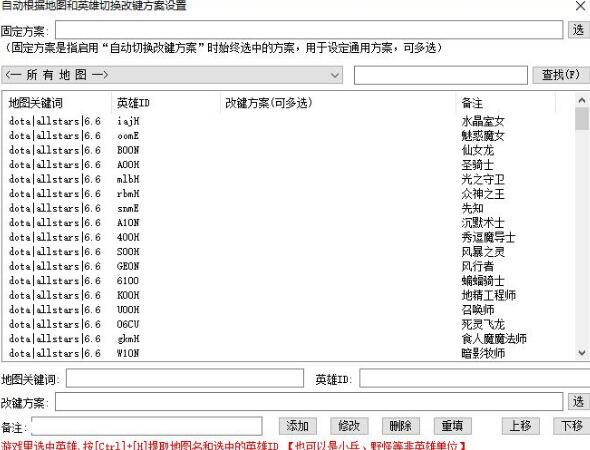The width and height of the screenshot is (590, 450).
Task: Open the 所有地图 dropdown
Action: pos(172,75)
